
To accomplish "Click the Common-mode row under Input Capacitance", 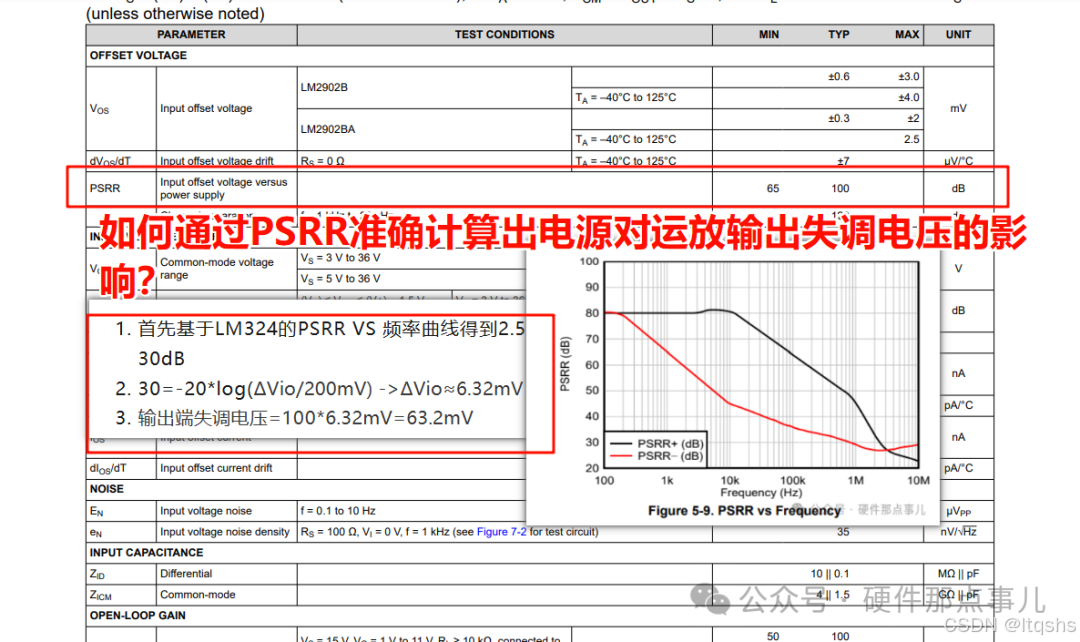I will pyautogui.click(x=198, y=594).
